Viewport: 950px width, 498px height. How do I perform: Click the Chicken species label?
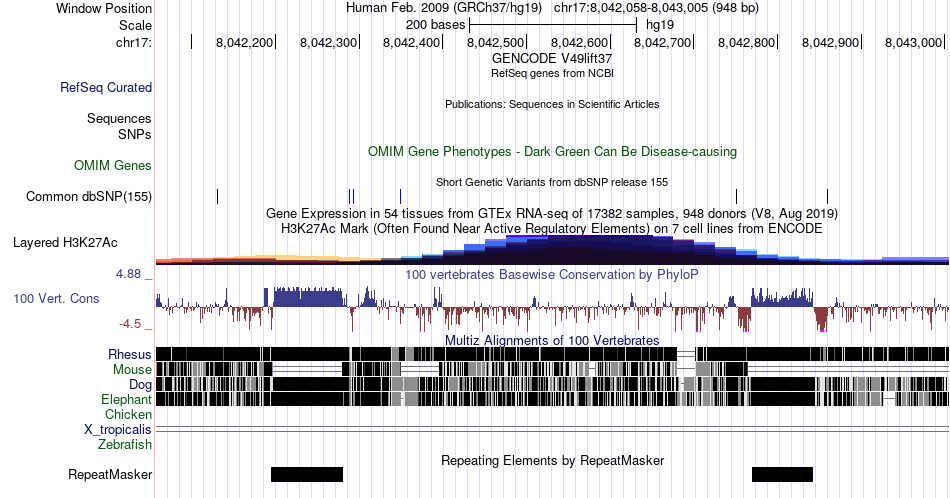(x=128, y=414)
